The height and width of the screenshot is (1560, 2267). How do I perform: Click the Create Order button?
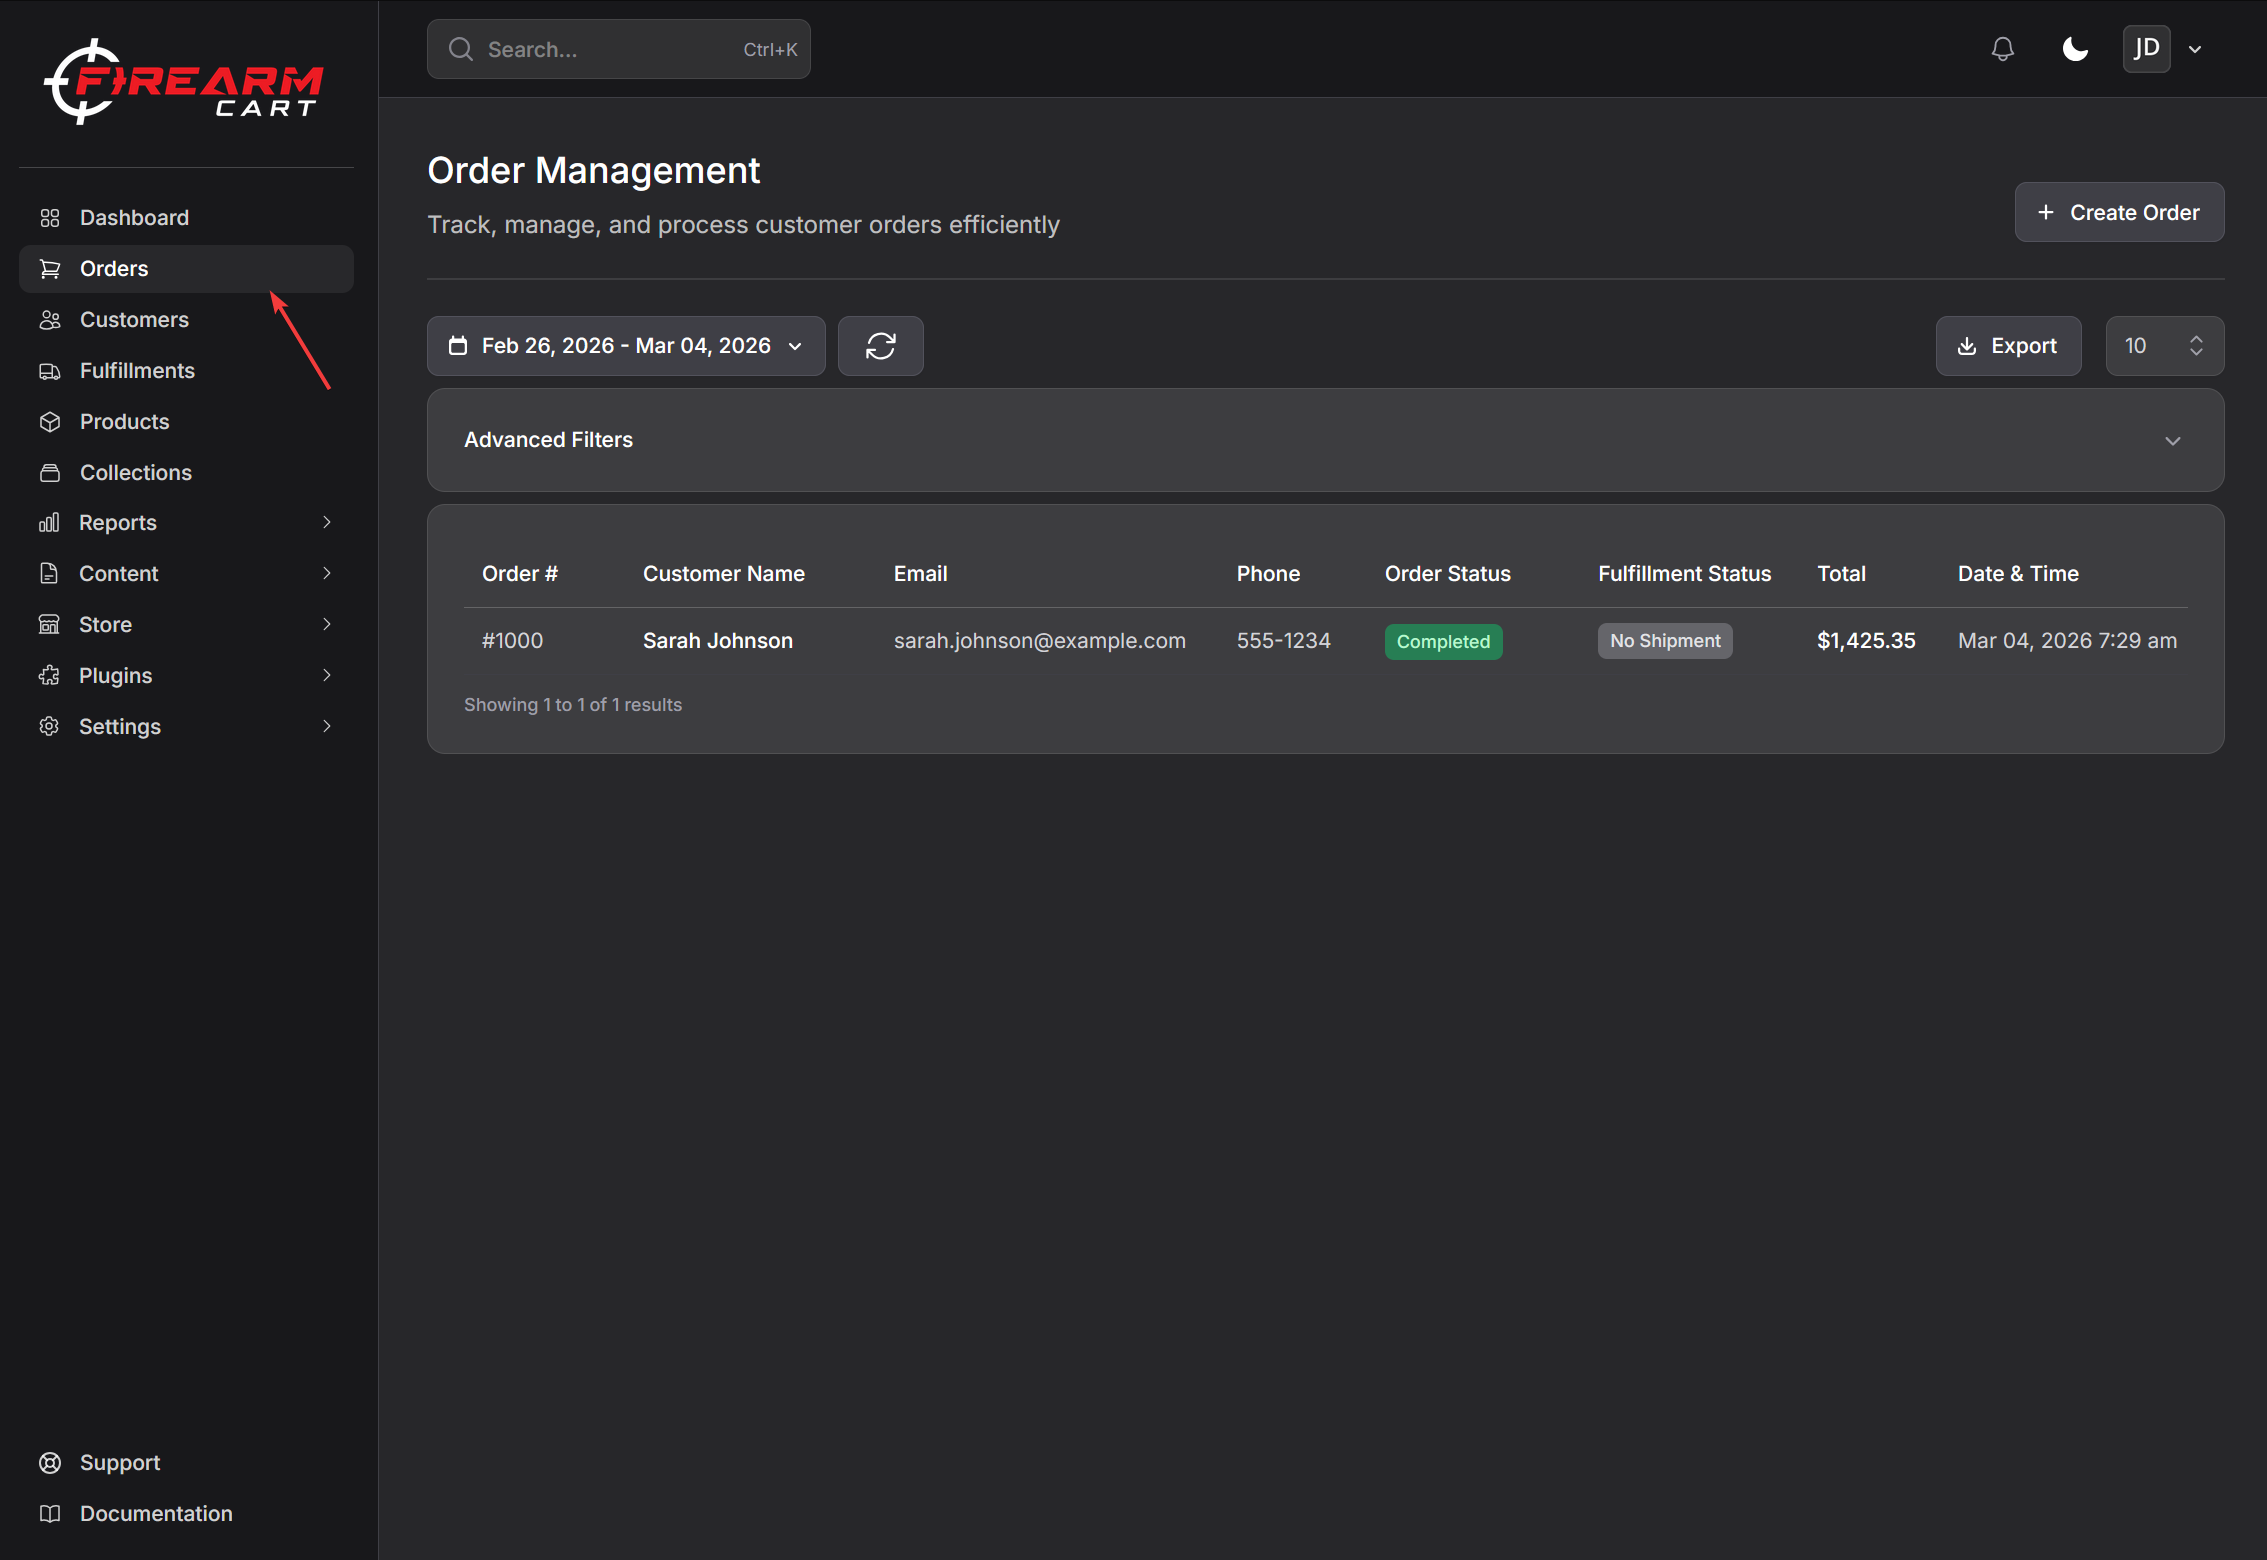point(2119,212)
